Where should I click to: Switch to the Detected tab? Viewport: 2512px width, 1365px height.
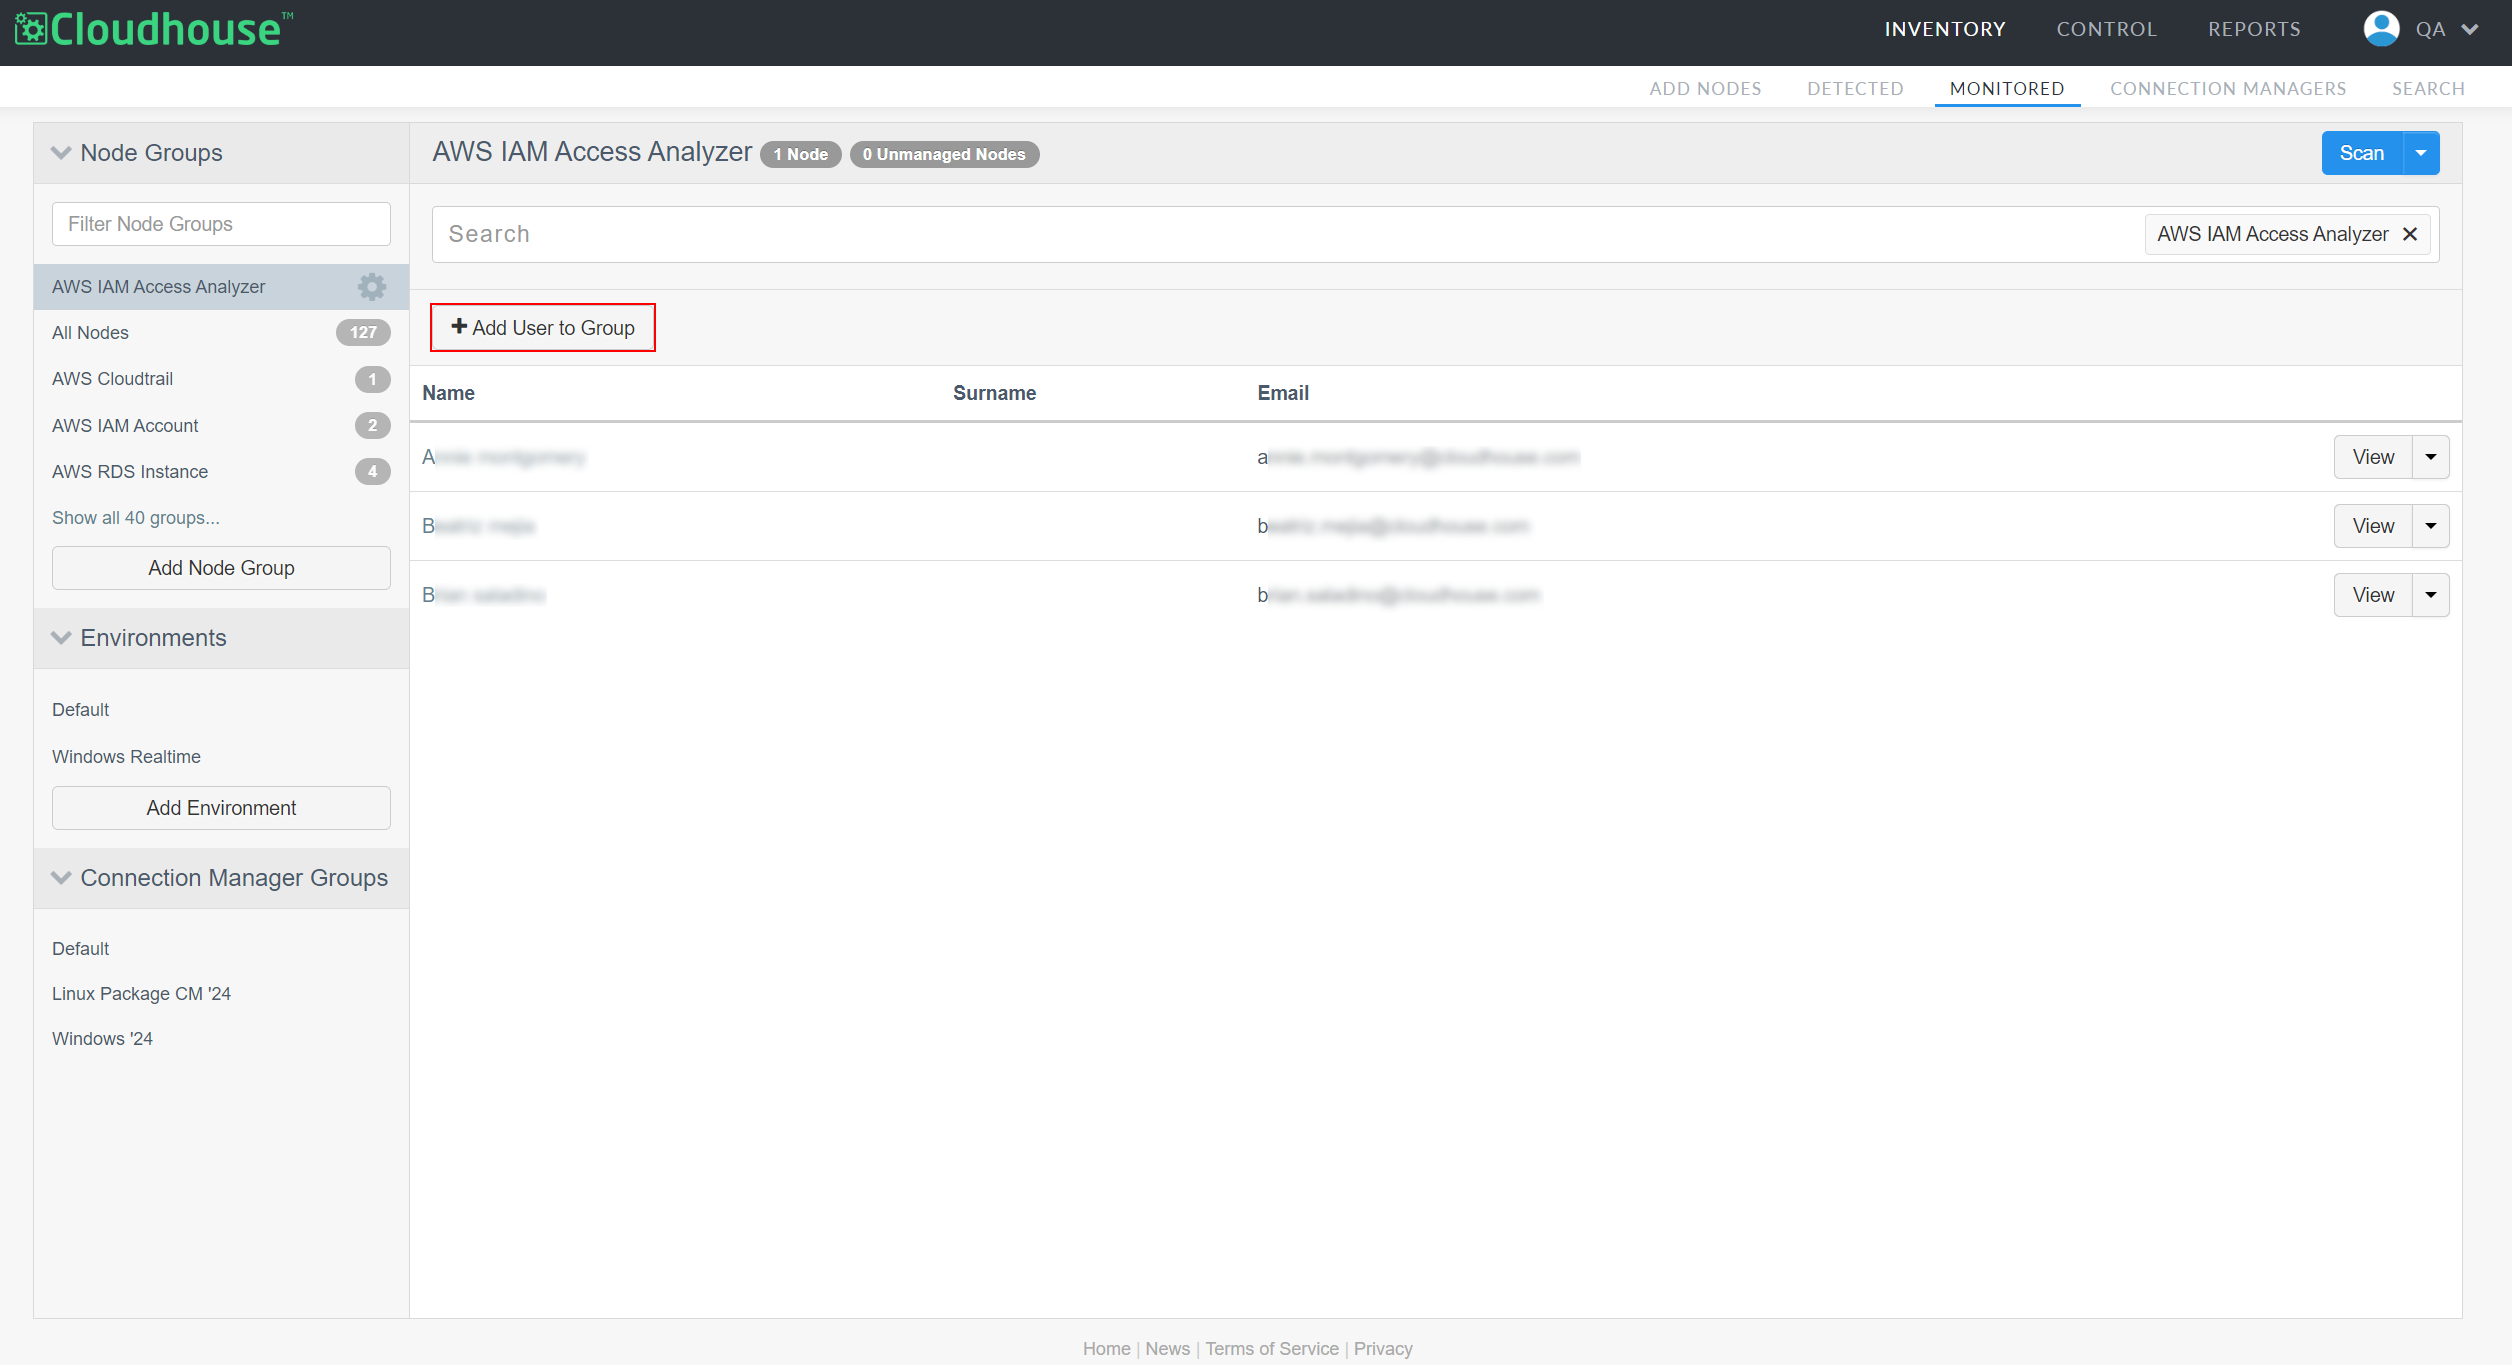point(1855,88)
